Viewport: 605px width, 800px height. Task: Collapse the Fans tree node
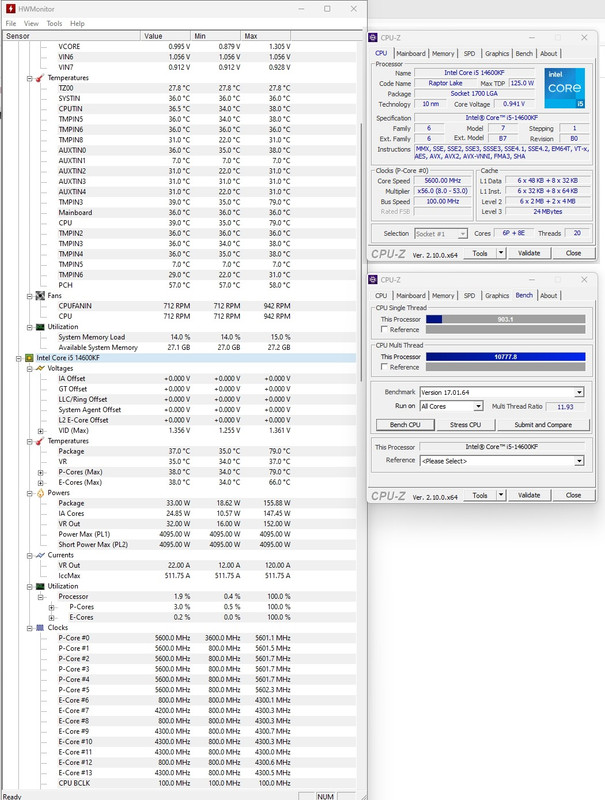[30, 296]
